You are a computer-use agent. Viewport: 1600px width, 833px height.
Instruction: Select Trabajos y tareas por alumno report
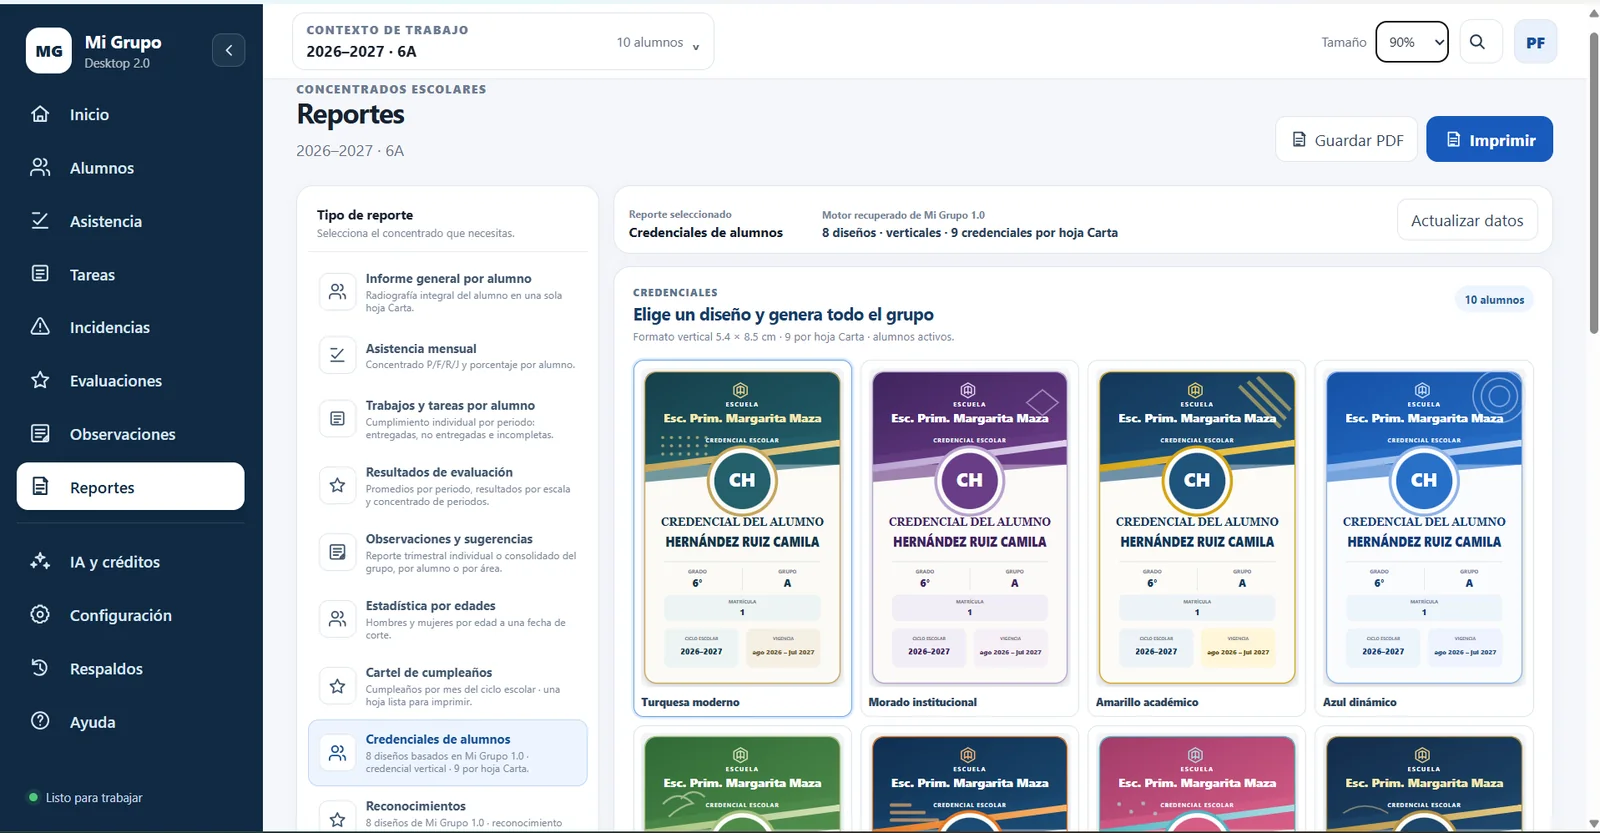tap(448, 420)
